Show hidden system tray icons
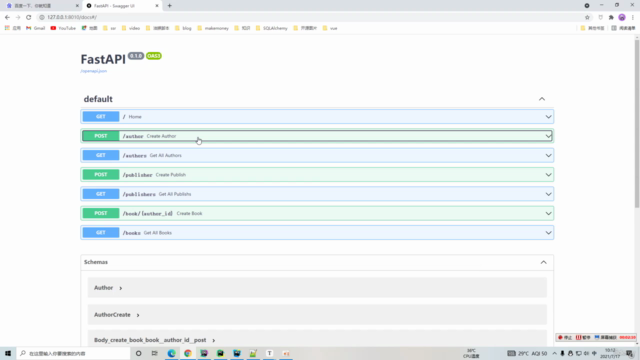The width and height of the screenshot is (640, 360). coord(554,353)
